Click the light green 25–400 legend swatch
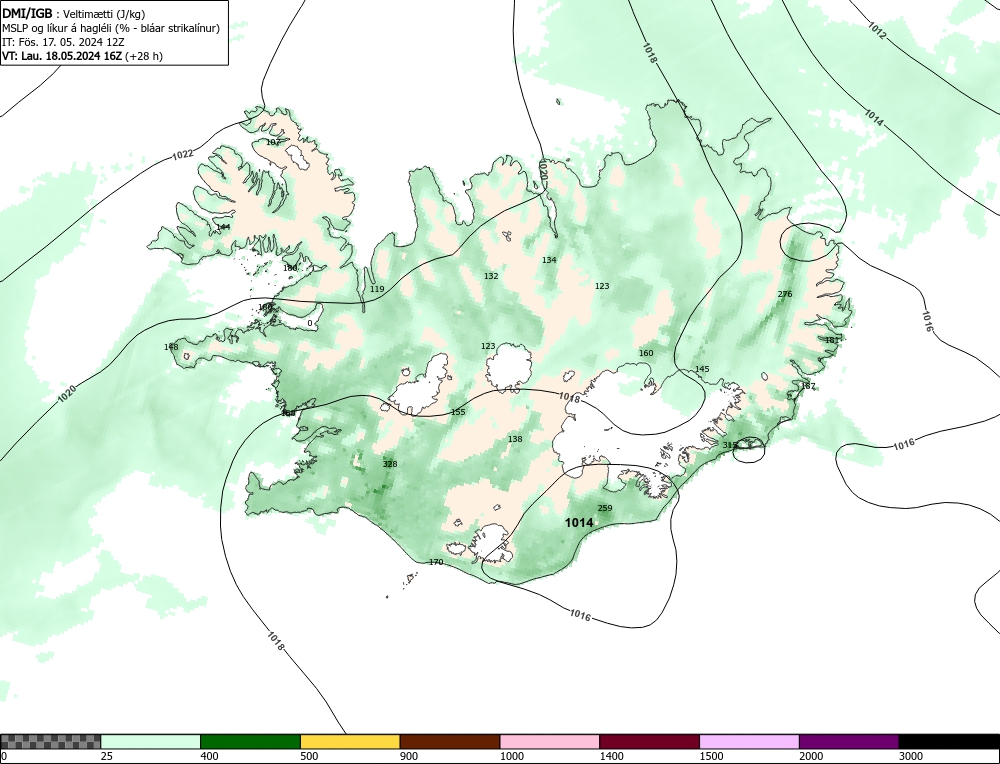1000x764 pixels. coord(151,741)
